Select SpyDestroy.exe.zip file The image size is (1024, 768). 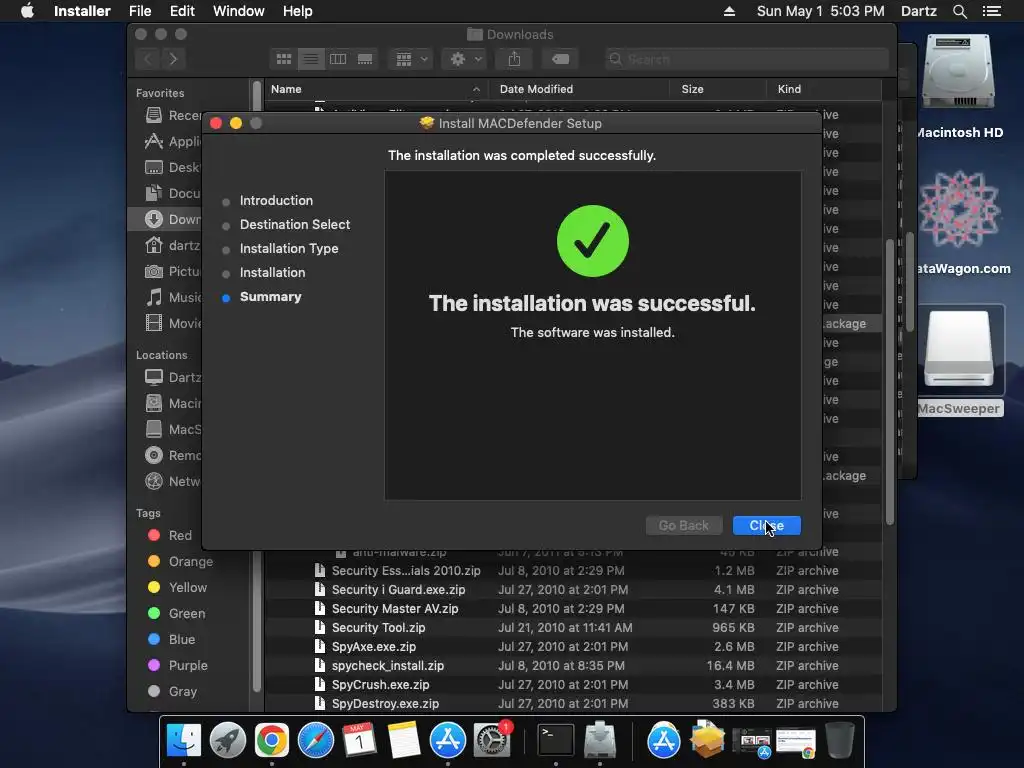pyautogui.click(x=573, y=703)
